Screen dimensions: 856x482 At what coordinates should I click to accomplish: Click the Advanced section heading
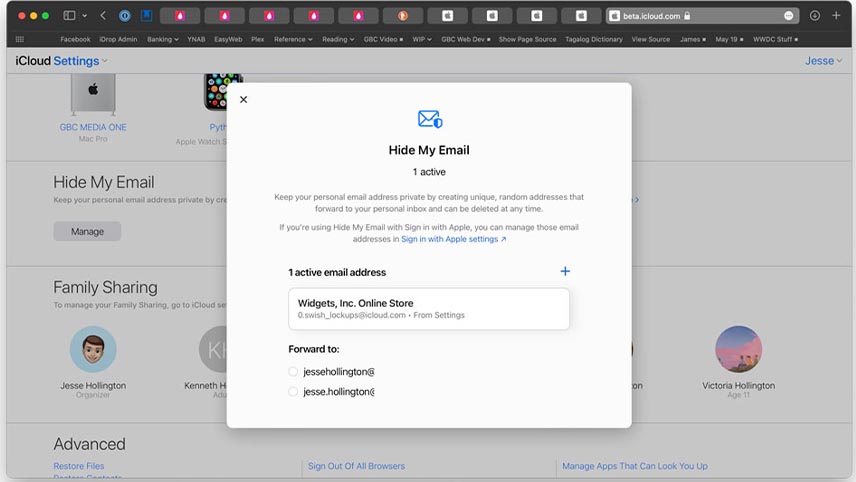click(x=90, y=444)
